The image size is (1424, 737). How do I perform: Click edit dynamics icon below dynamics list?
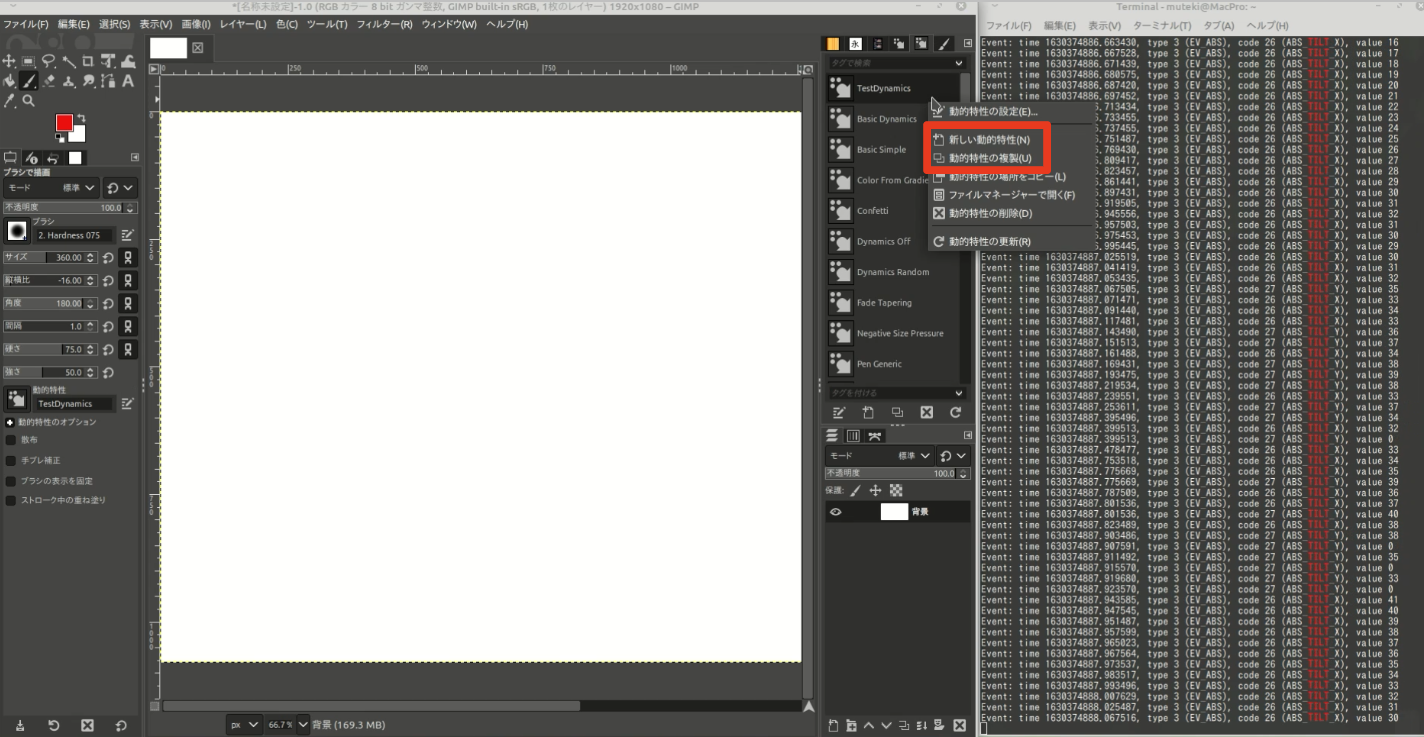[x=839, y=412]
